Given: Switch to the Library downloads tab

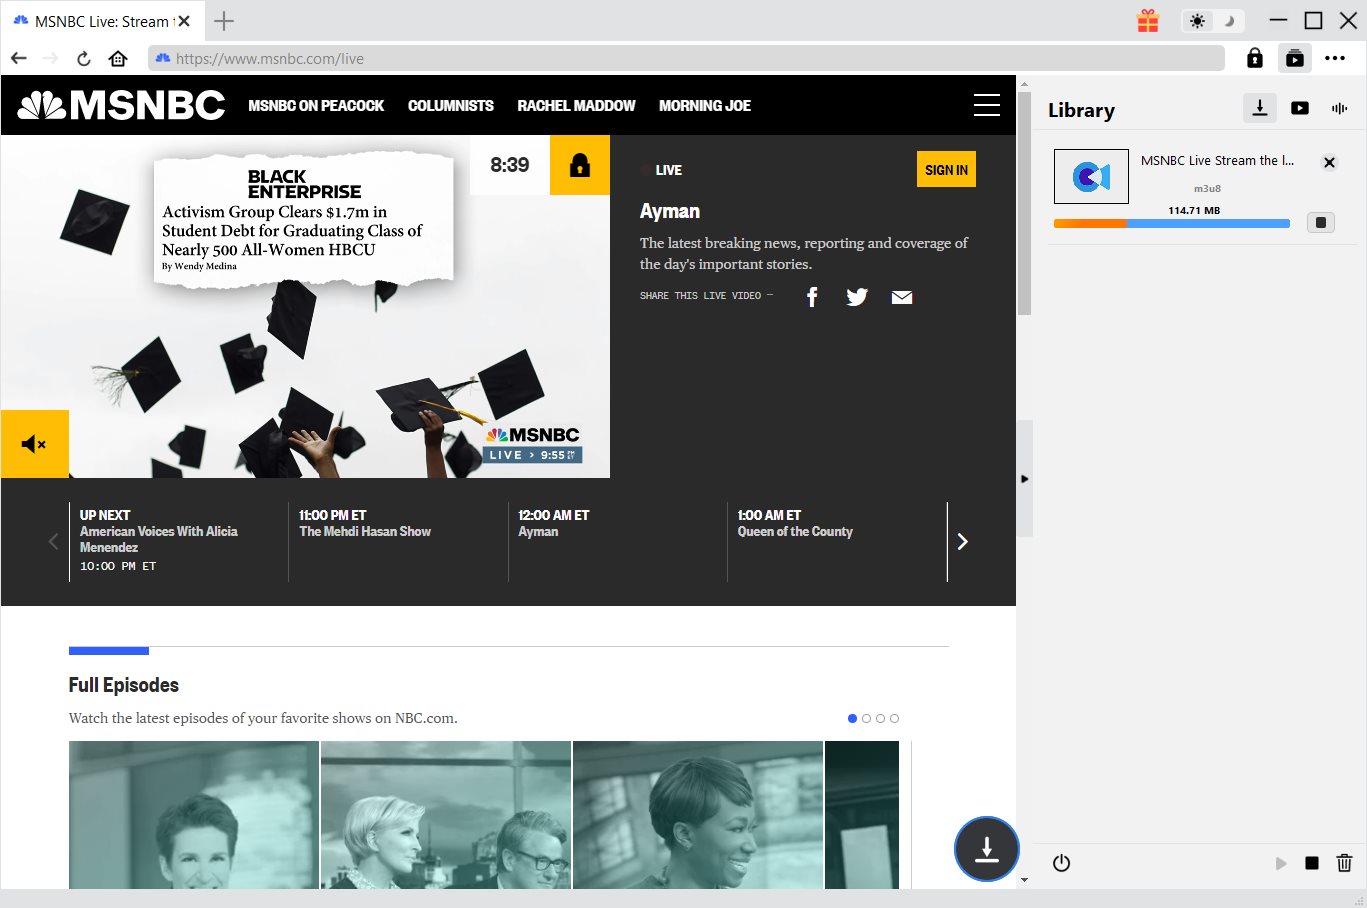Looking at the screenshot, I should pyautogui.click(x=1260, y=108).
